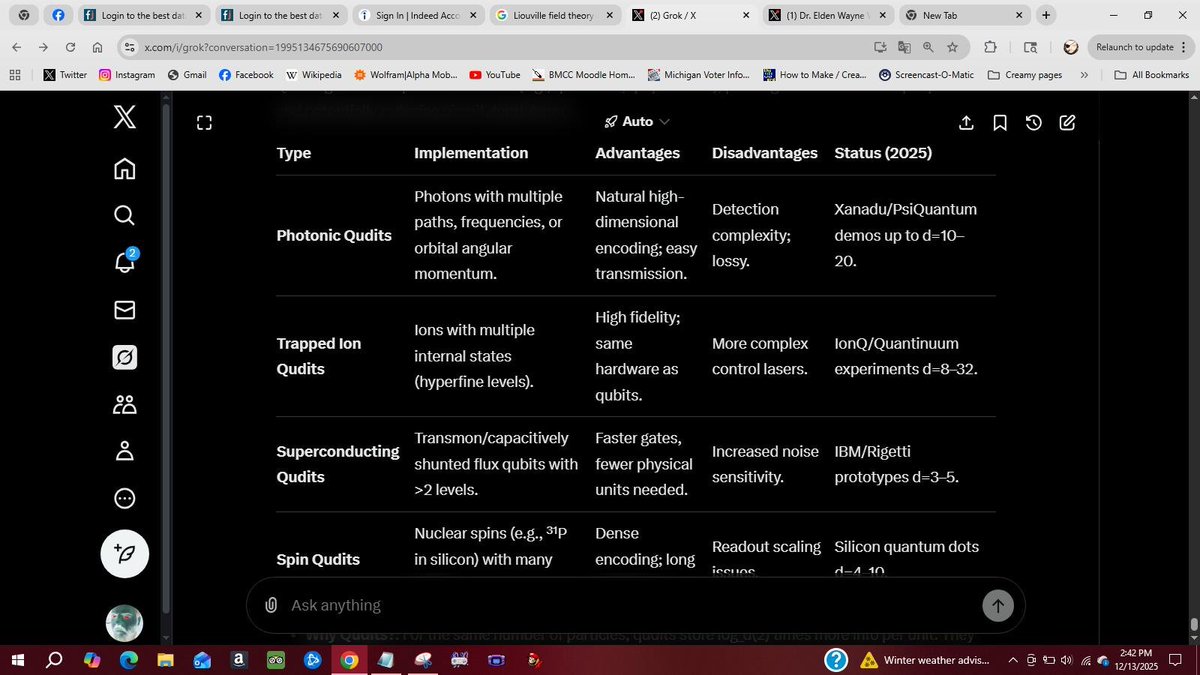Open Grok chat history clock icon
Viewport: 1200px width, 675px height.
(x=1034, y=122)
